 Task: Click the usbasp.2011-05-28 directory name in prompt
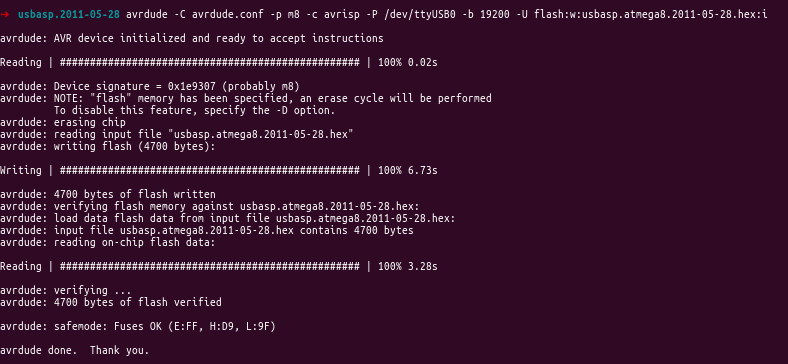(69, 15)
